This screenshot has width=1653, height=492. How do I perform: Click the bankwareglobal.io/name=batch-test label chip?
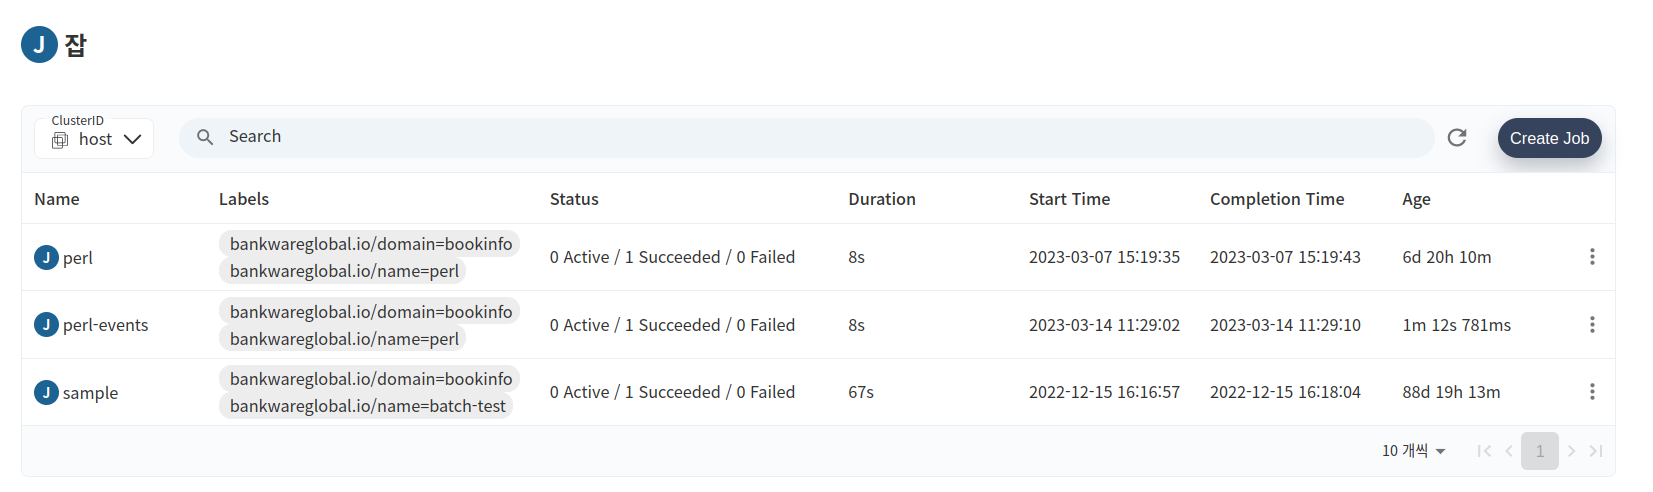pyautogui.click(x=367, y=406)
